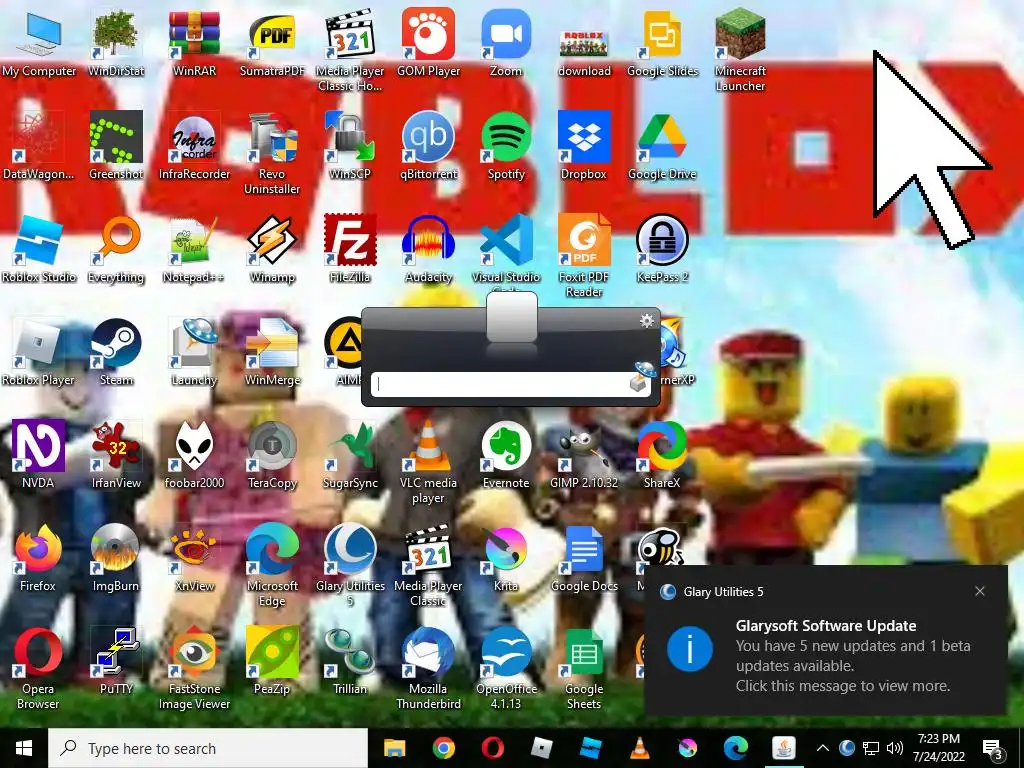This screenshot has height=768, width=1024.
Task: Open the volume control in the tray
Action: (895, 748)
